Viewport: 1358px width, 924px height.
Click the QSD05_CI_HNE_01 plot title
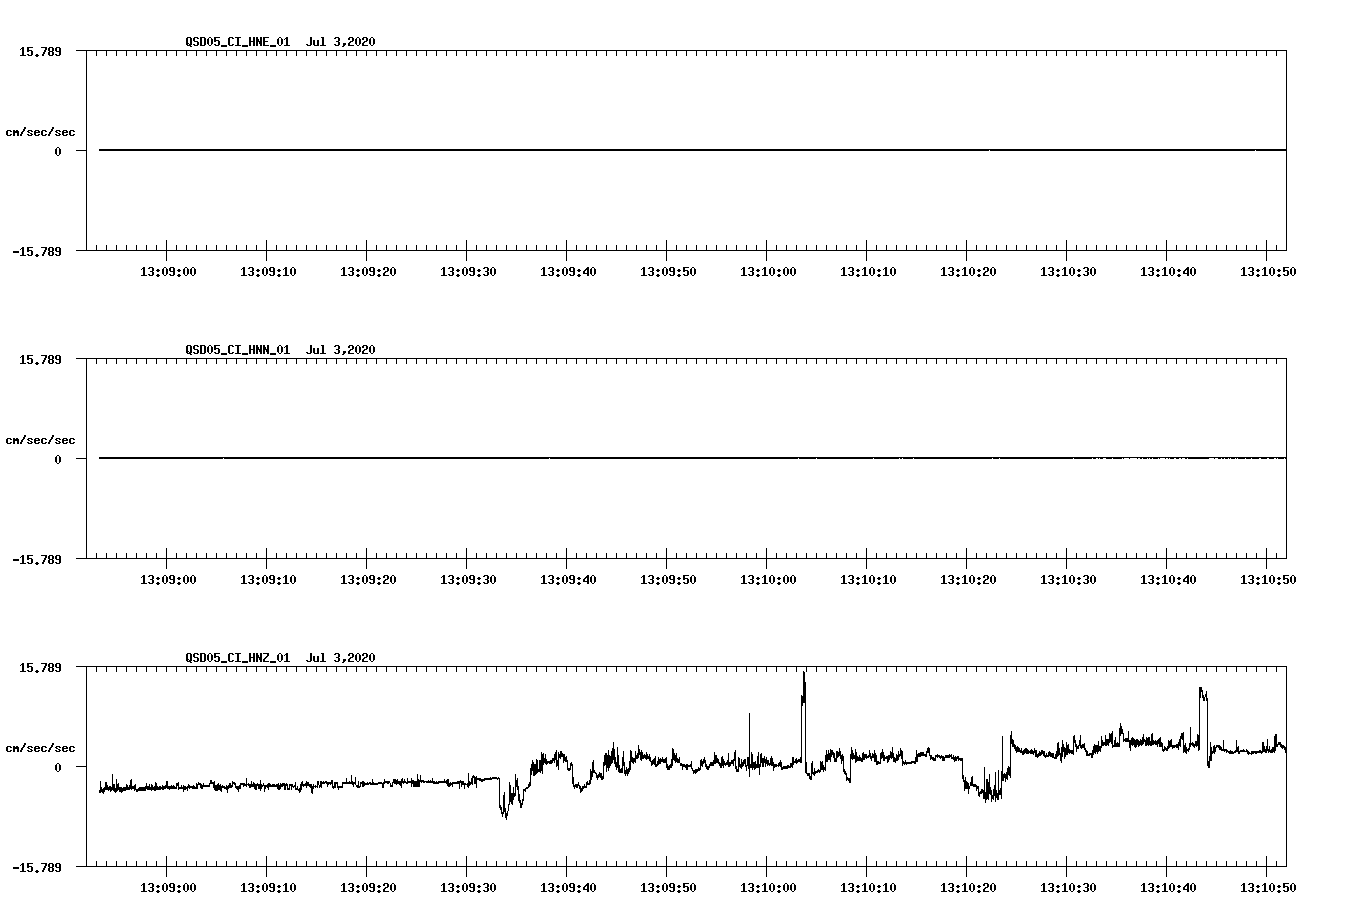coord(237,41)
